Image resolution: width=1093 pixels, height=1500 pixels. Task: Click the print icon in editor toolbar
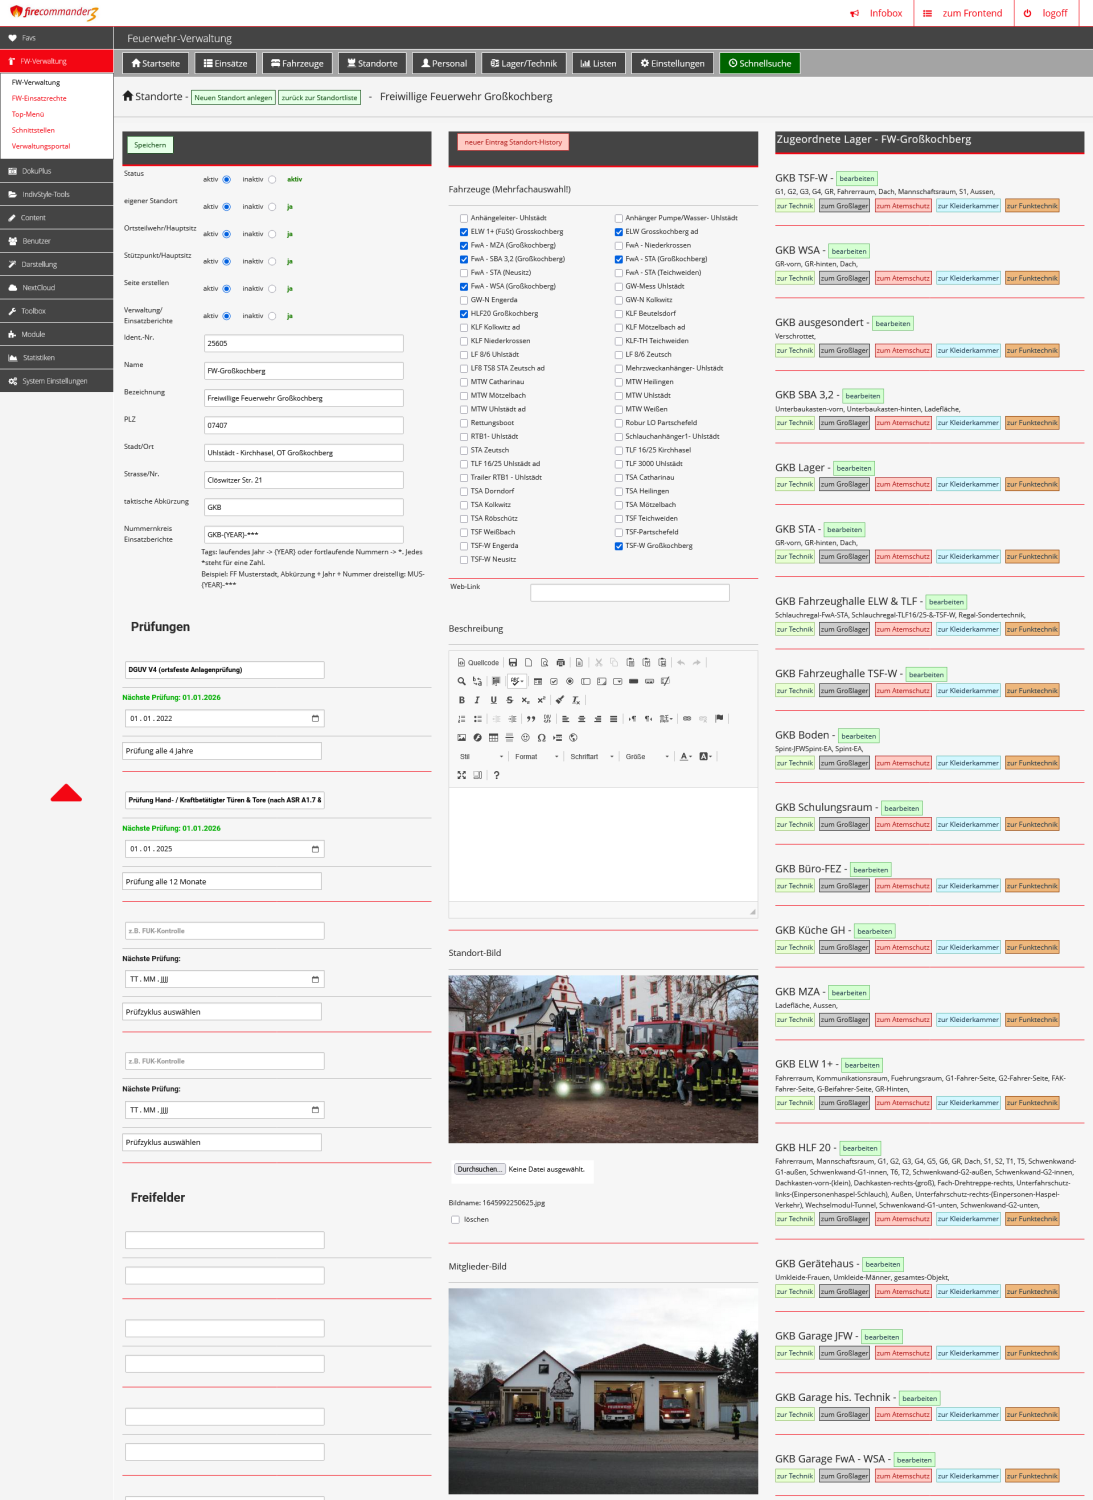click(560, 663)
